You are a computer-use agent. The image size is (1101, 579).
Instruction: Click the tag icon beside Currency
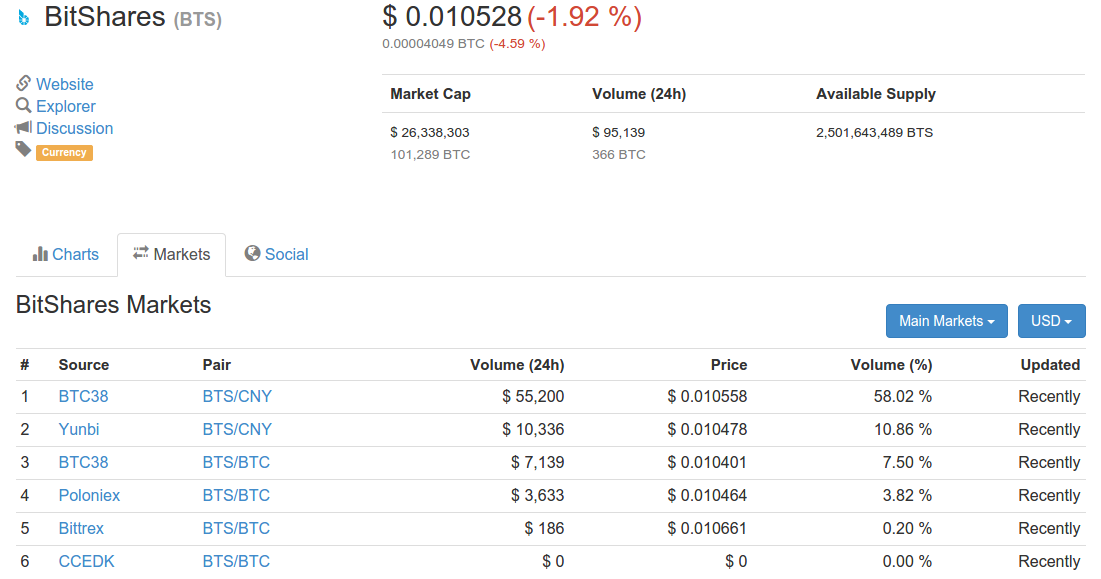tap(23, 149)
